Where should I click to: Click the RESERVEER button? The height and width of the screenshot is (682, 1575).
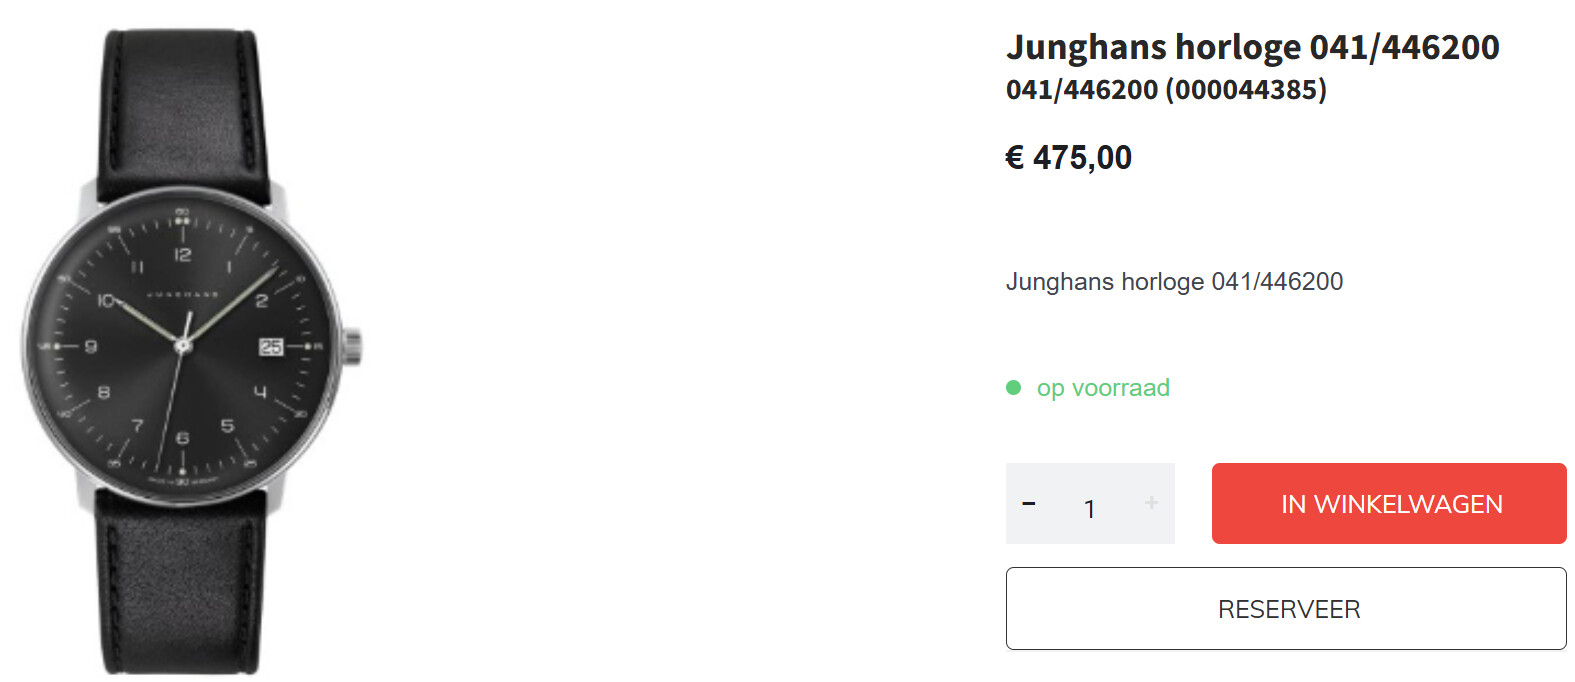pos(1286,609)
